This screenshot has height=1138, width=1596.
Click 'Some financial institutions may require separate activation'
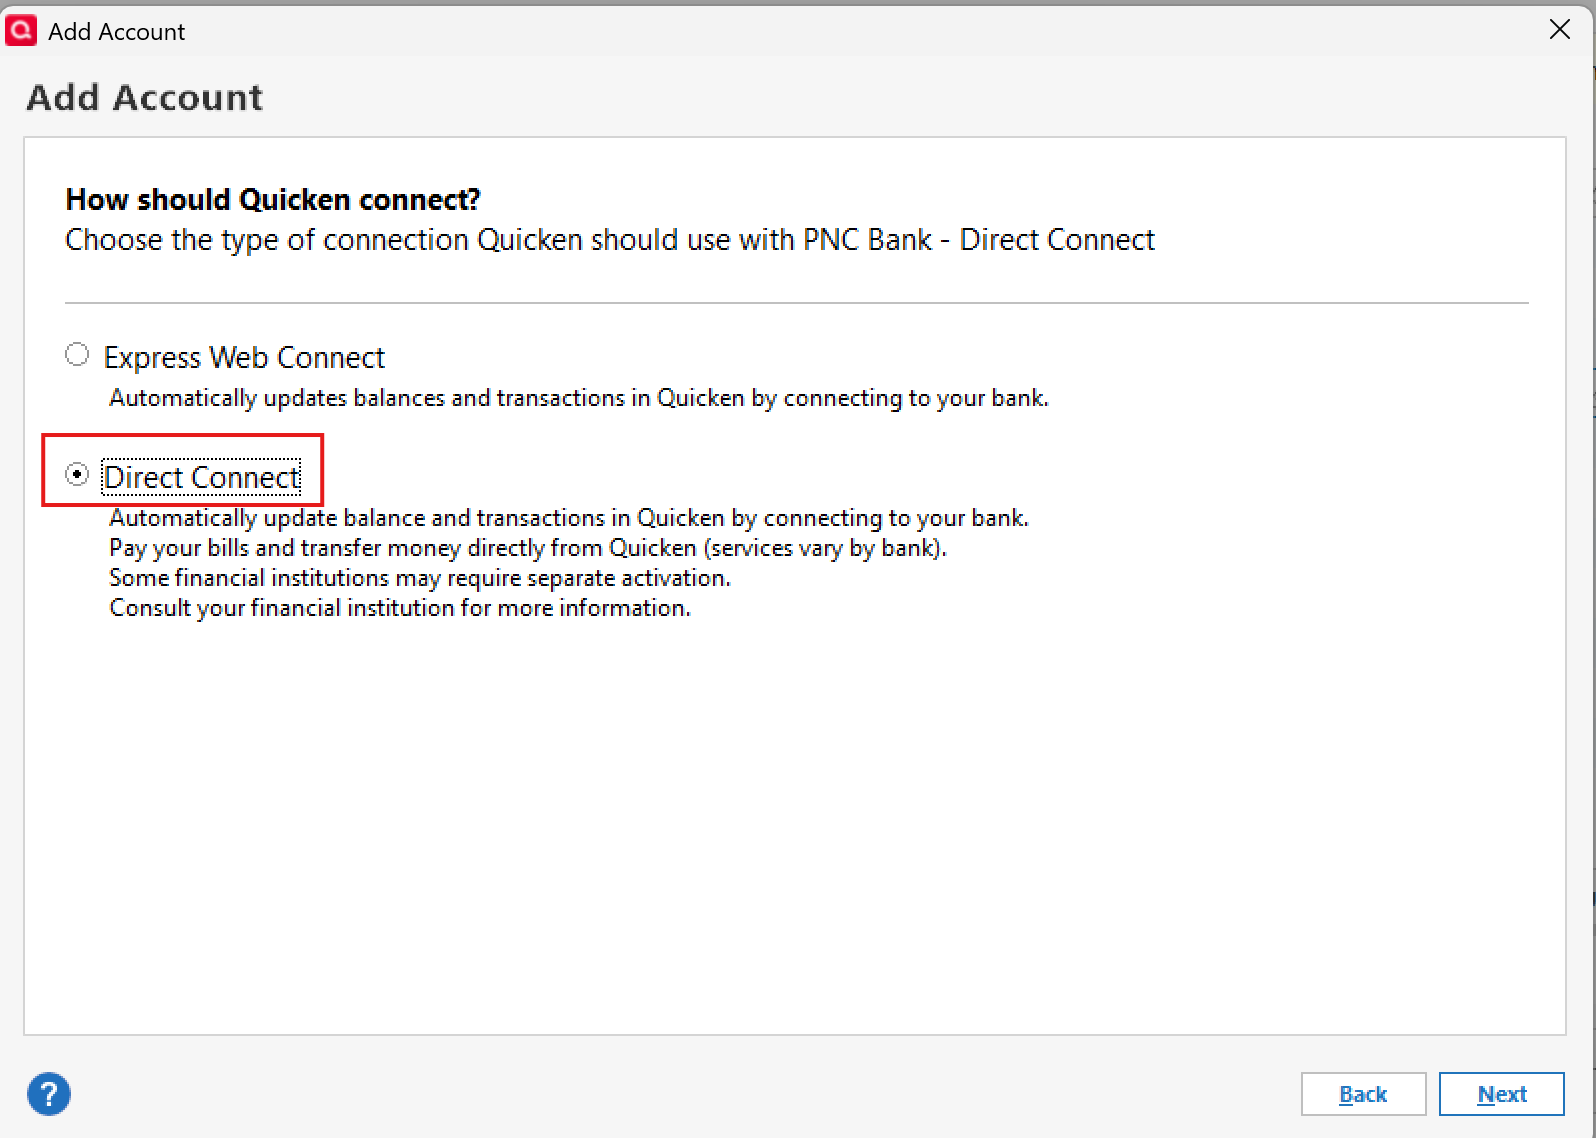[420, 578]
